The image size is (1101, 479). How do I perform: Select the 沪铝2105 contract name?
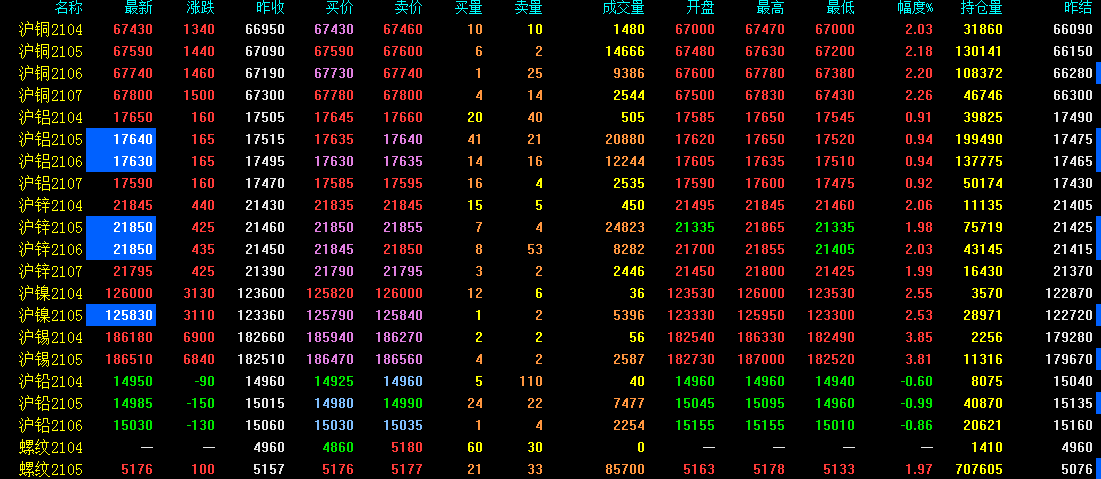point(51,140)
